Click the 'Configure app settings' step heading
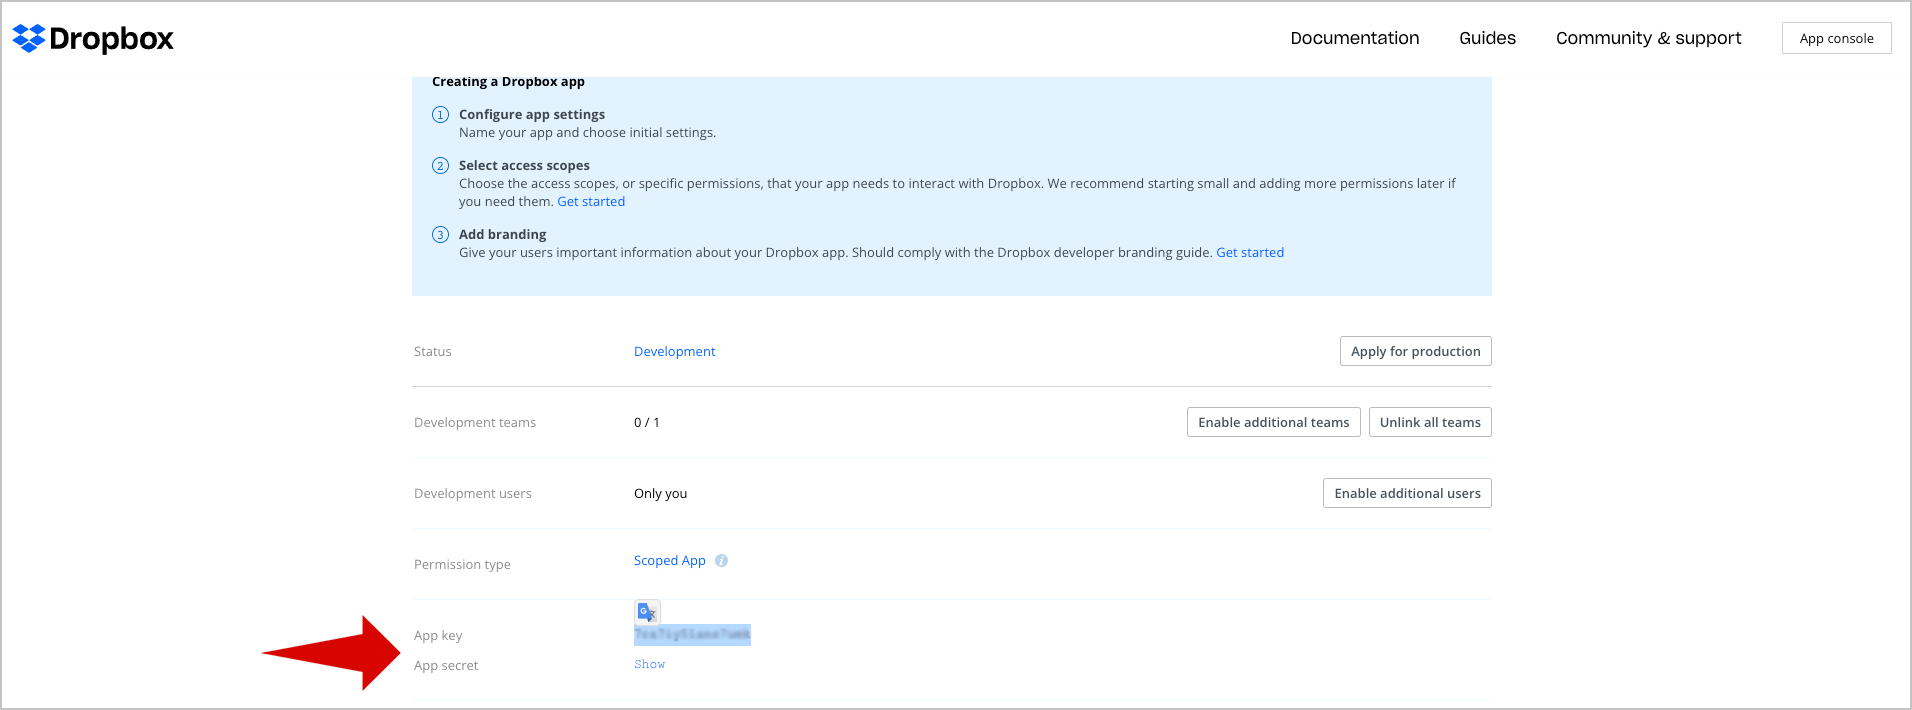The height and width of the screenshot is (710, 1912). pyautogui.click(x=532, y=115)
